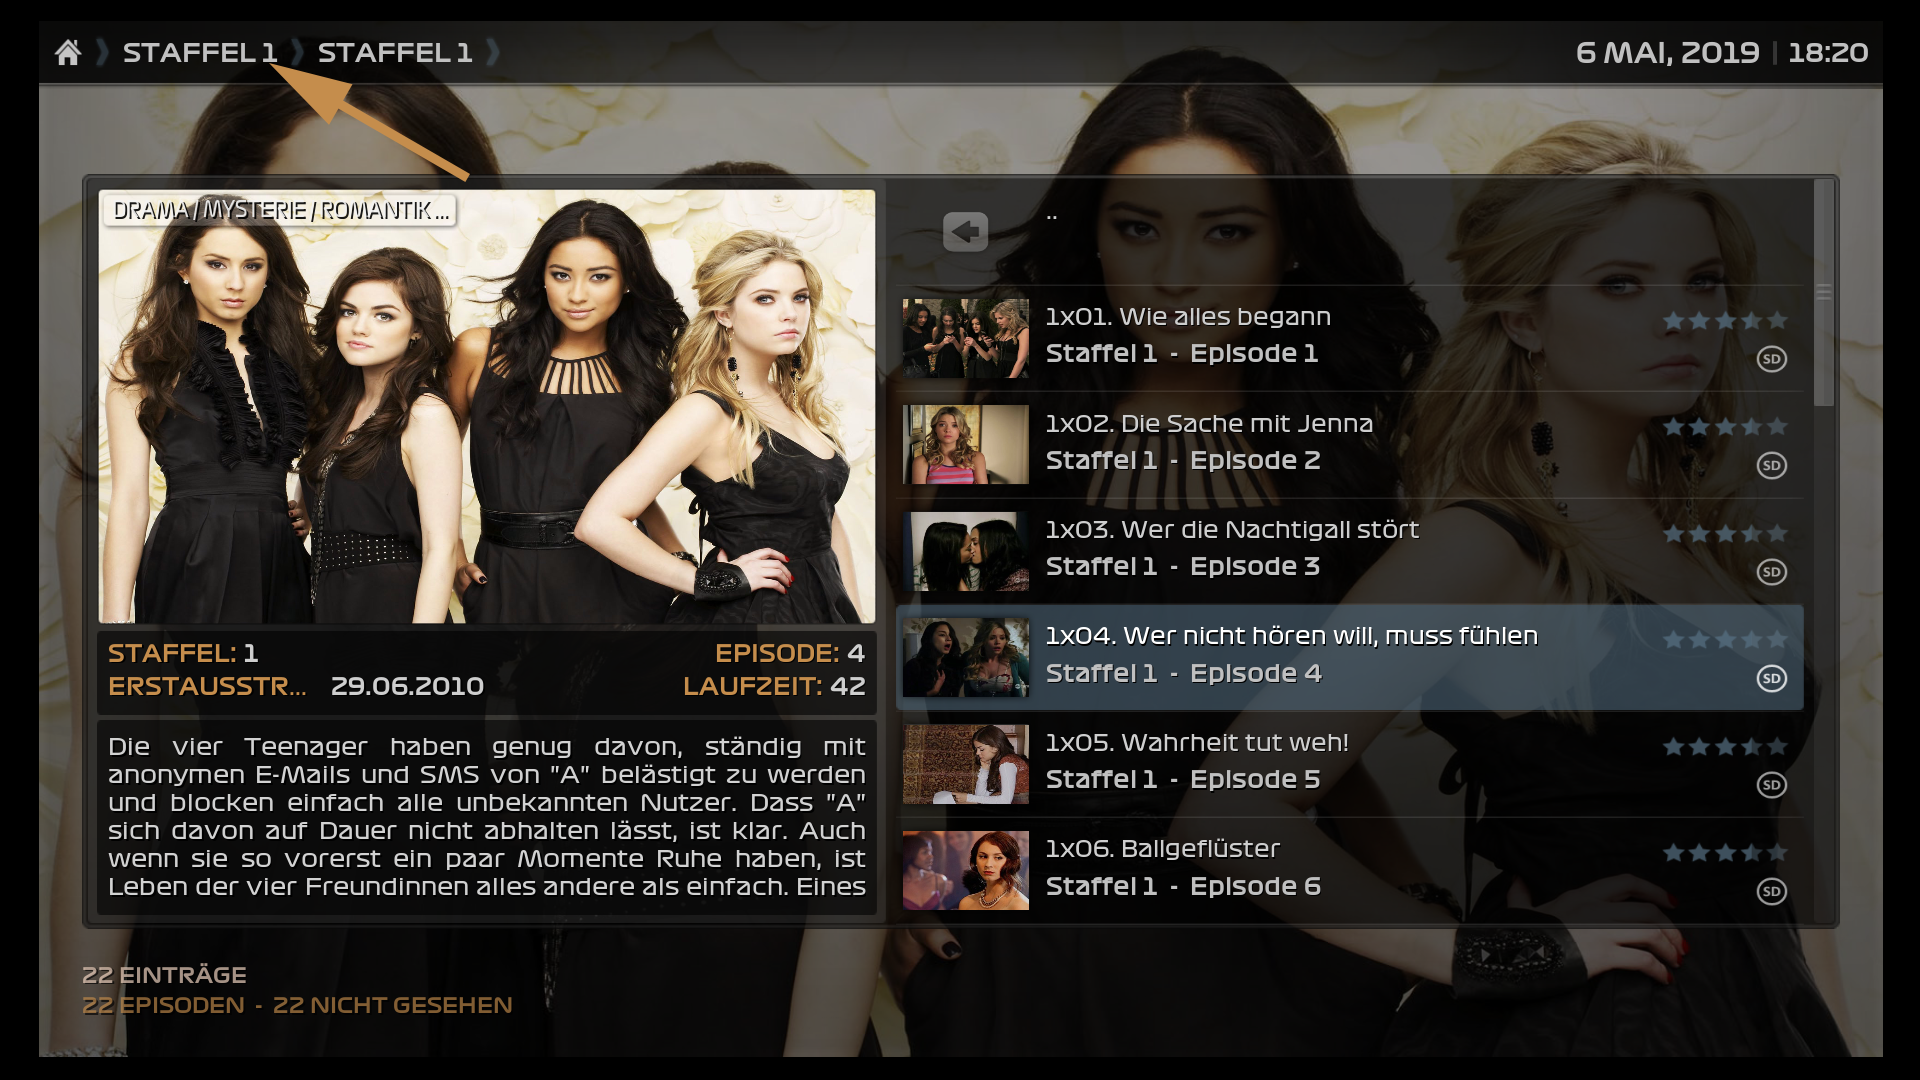Click the STAFFEL: 1 info label
Viewport: 1920px width, 1080px height.
click(183, 654)
